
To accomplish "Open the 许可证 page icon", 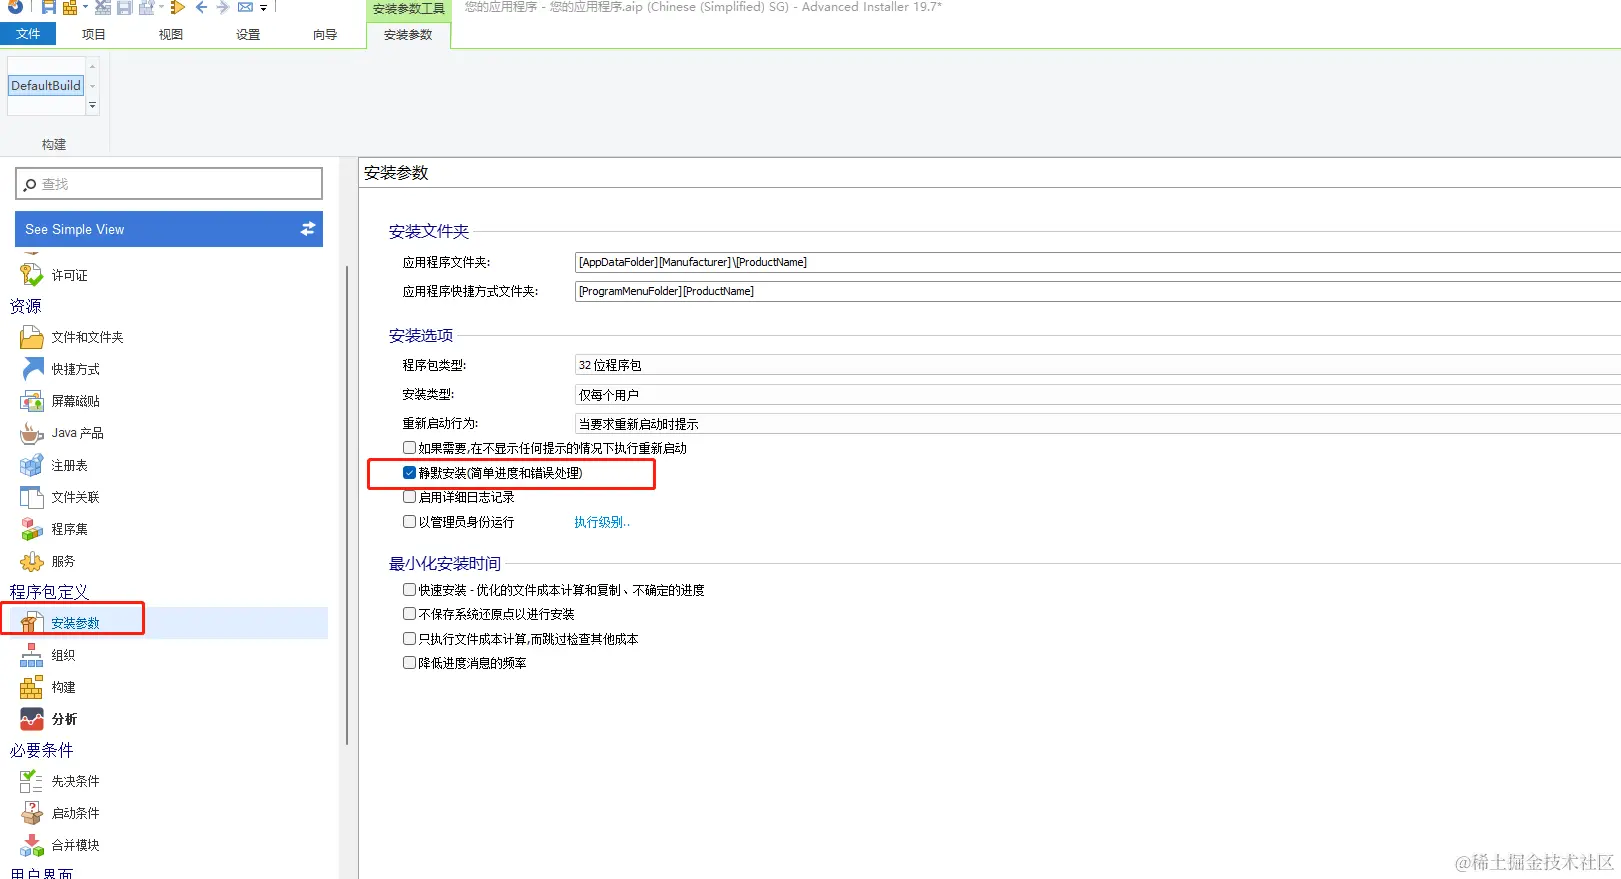I will pyautogui.click(x=31, y=274).
